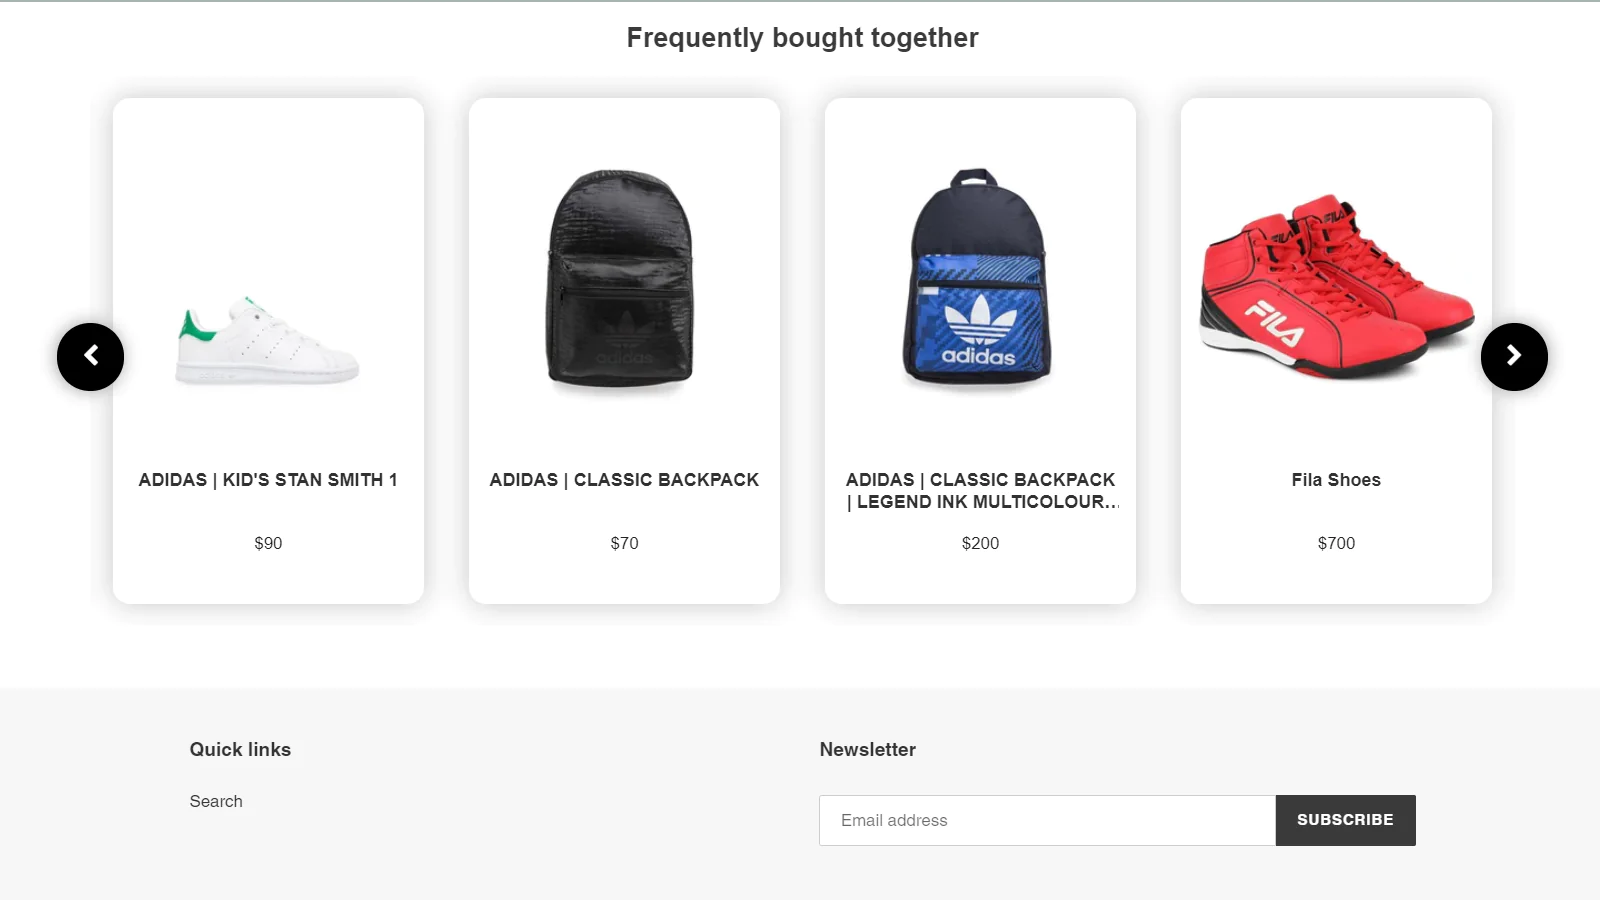The height and width of the screenshot is (900, 1600).
Task: Click the next carousel arrow button
Action: point(1514,356)
